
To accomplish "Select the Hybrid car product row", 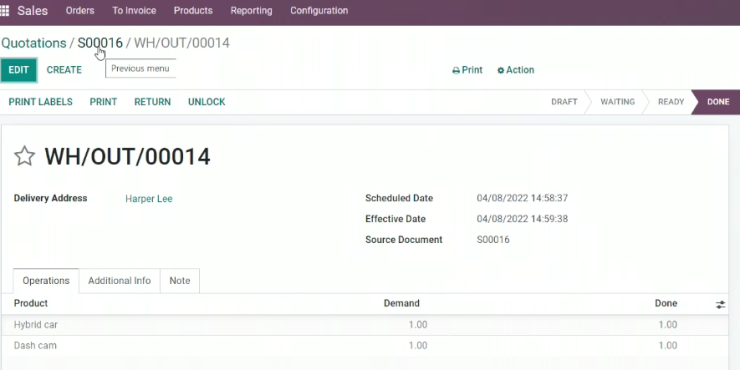I will tap(364, 325).
